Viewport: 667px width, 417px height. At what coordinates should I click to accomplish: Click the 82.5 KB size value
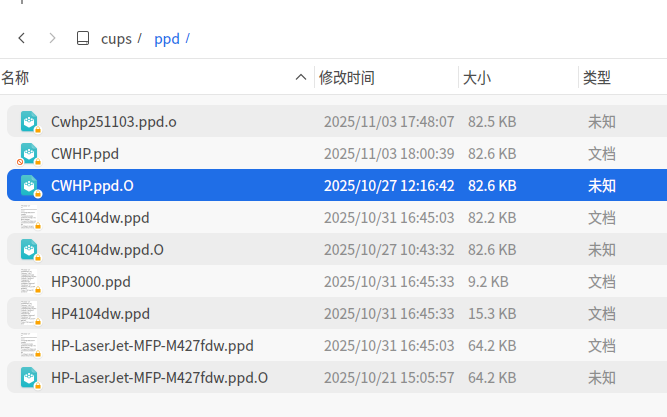[492, 122]
